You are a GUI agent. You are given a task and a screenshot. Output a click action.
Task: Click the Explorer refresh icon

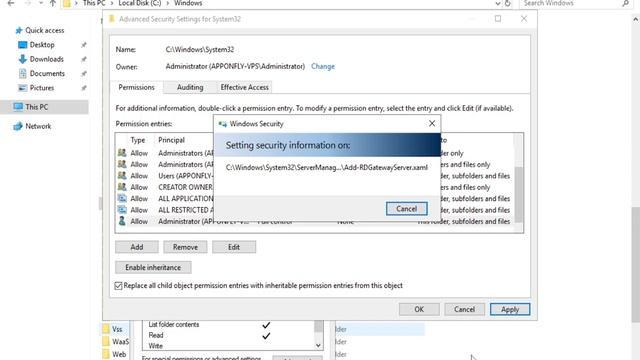[x=507, y=3]
